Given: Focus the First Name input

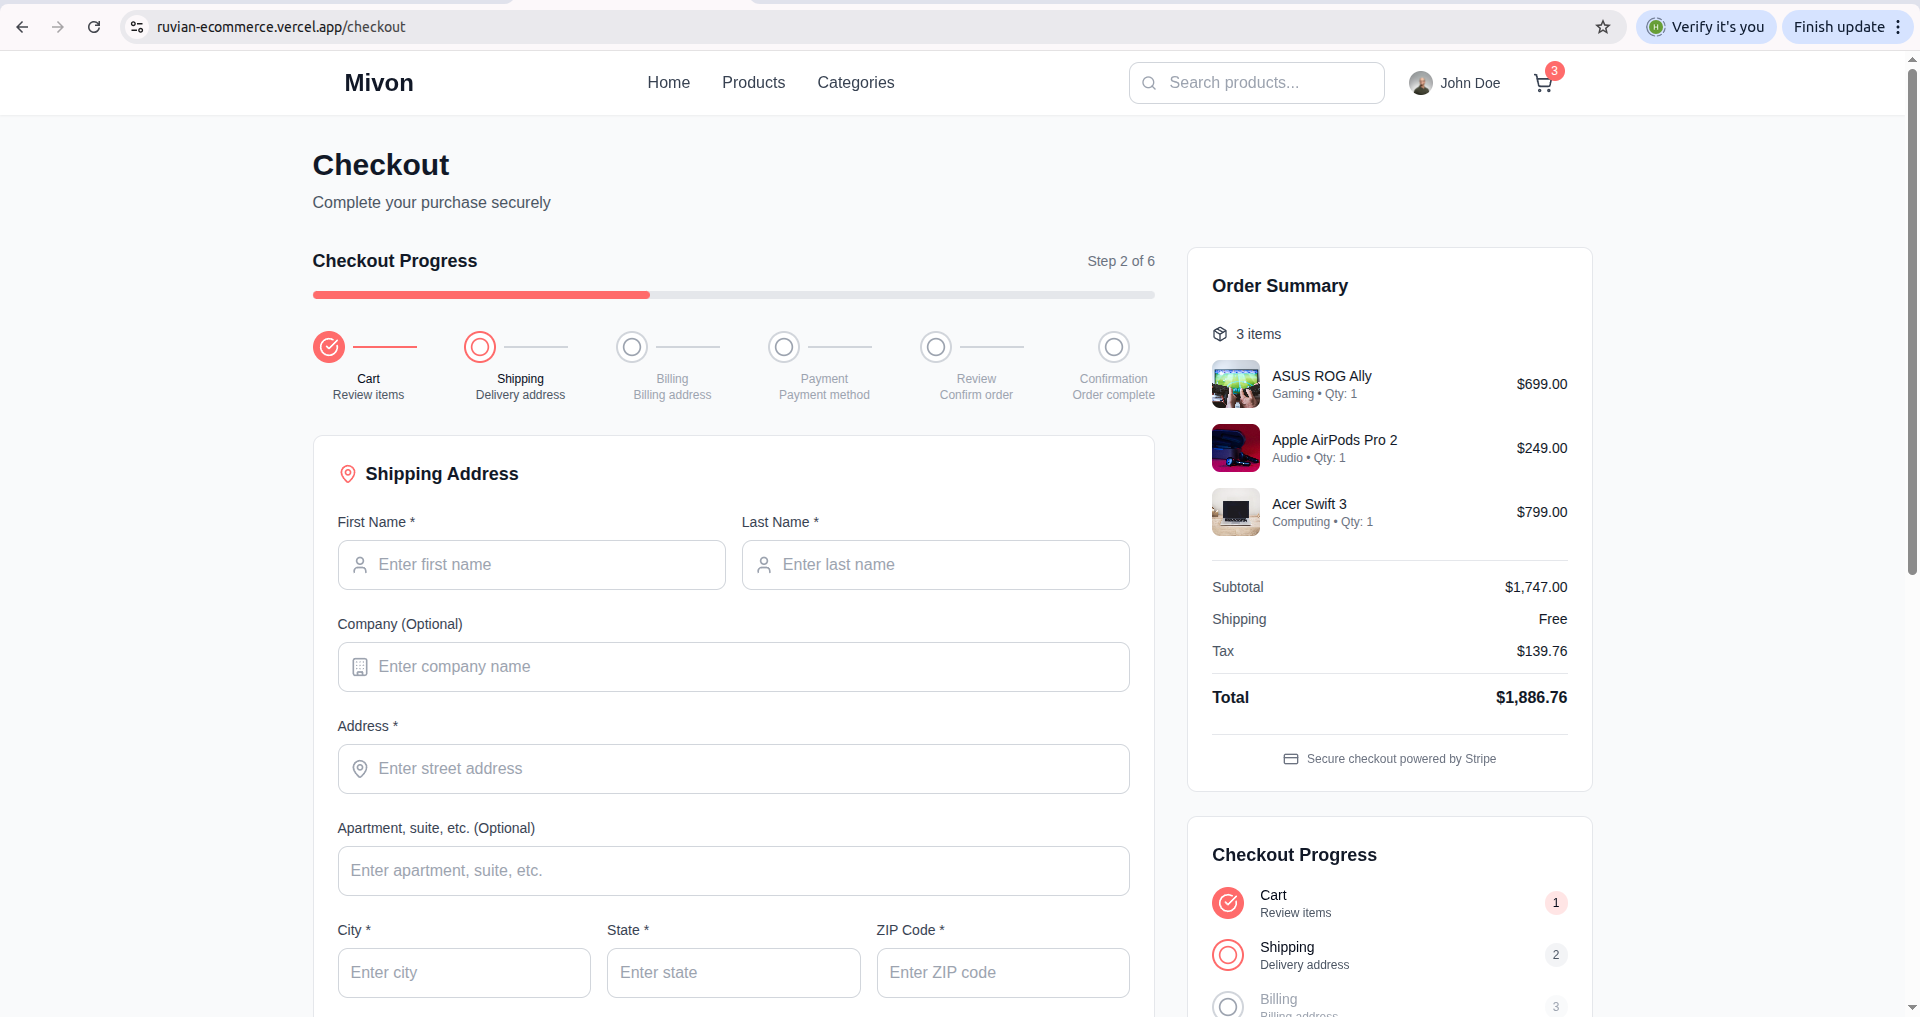Looking at the screenshot, I should point(532,565).
